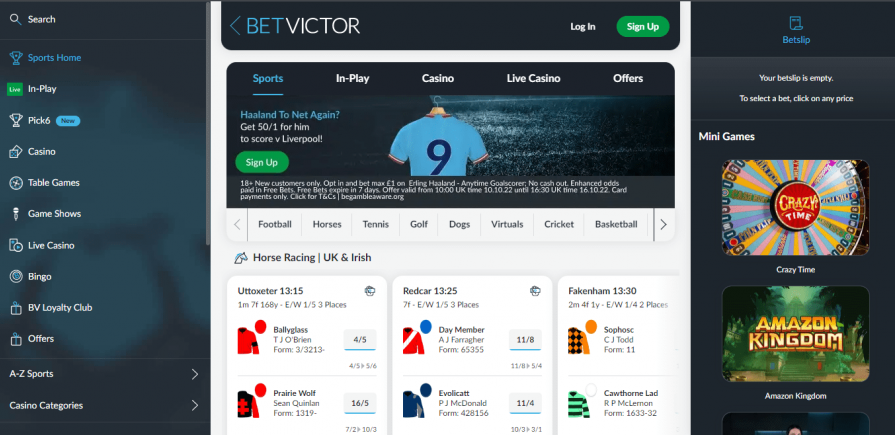This screenshot has width=895, height=435.
Task: Click the Uttoxeter 13:15 race card icon
Action: tap(370, 291)
